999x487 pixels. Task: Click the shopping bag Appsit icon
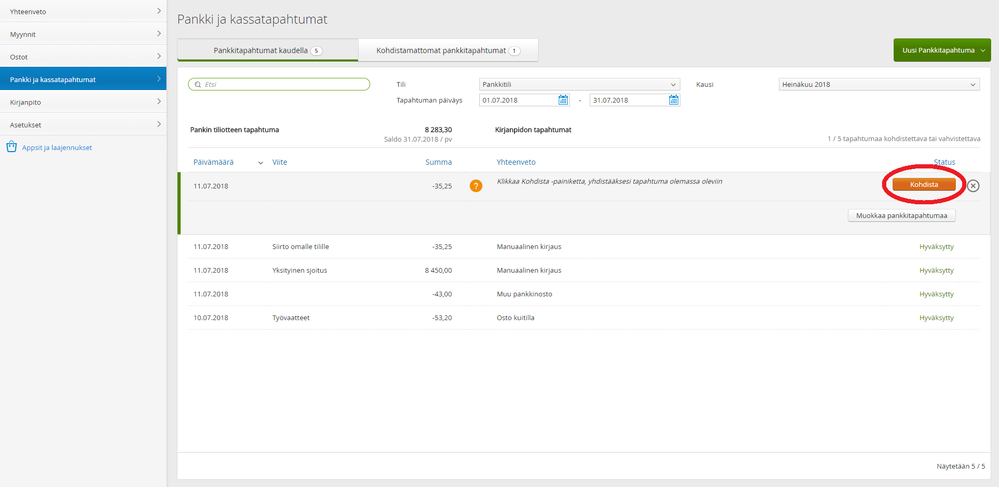(x=11, y=147)
